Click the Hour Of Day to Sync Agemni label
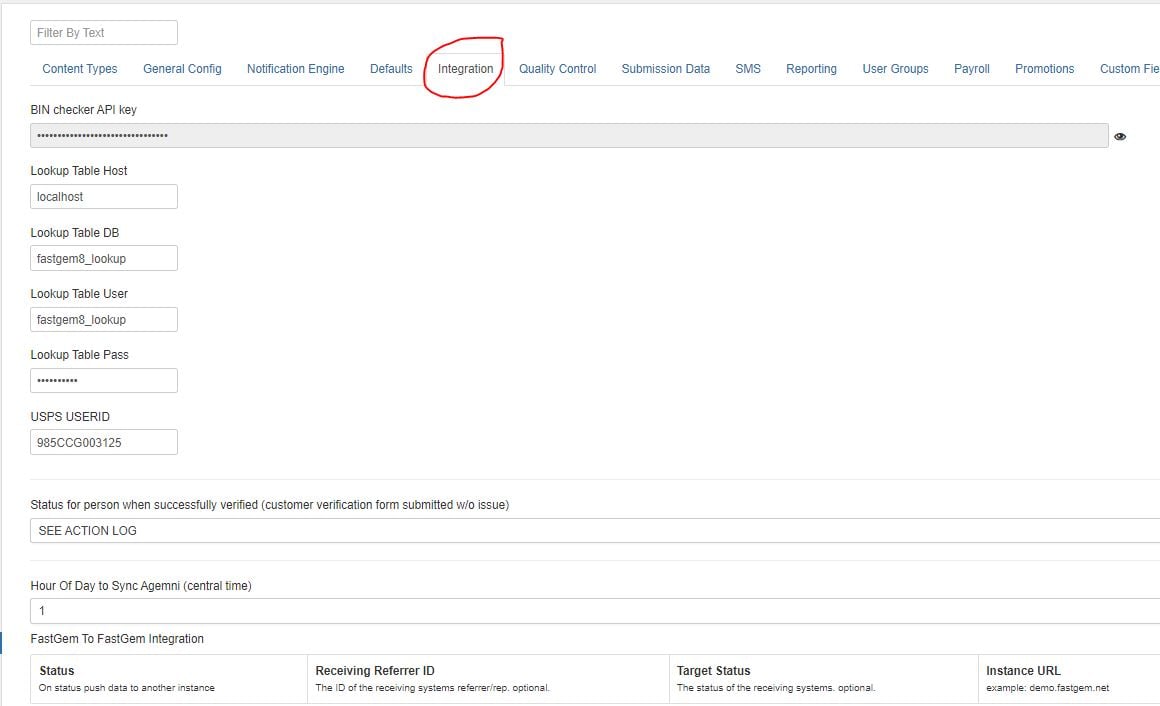Image resolution: width=1160 pixels, height=706 pixels. point(141,586)
